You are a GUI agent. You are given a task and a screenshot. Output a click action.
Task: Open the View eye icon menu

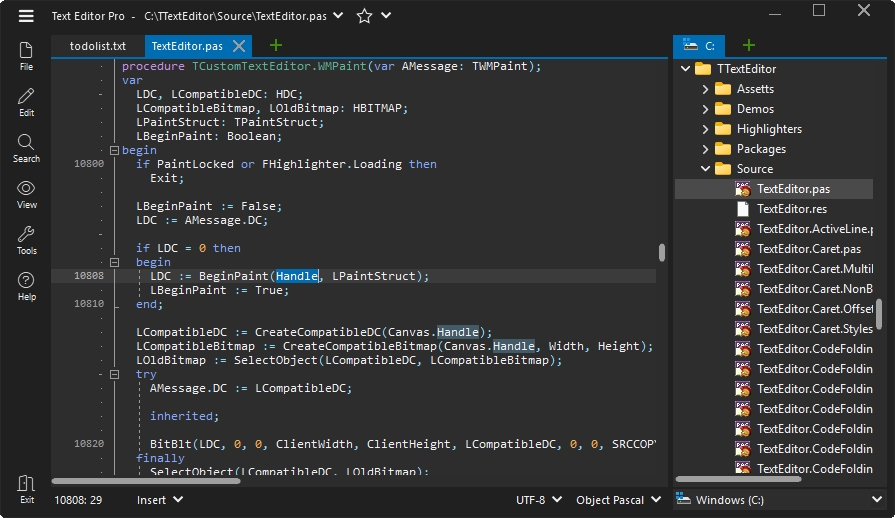pyautogui.click(x=26, y=193)
